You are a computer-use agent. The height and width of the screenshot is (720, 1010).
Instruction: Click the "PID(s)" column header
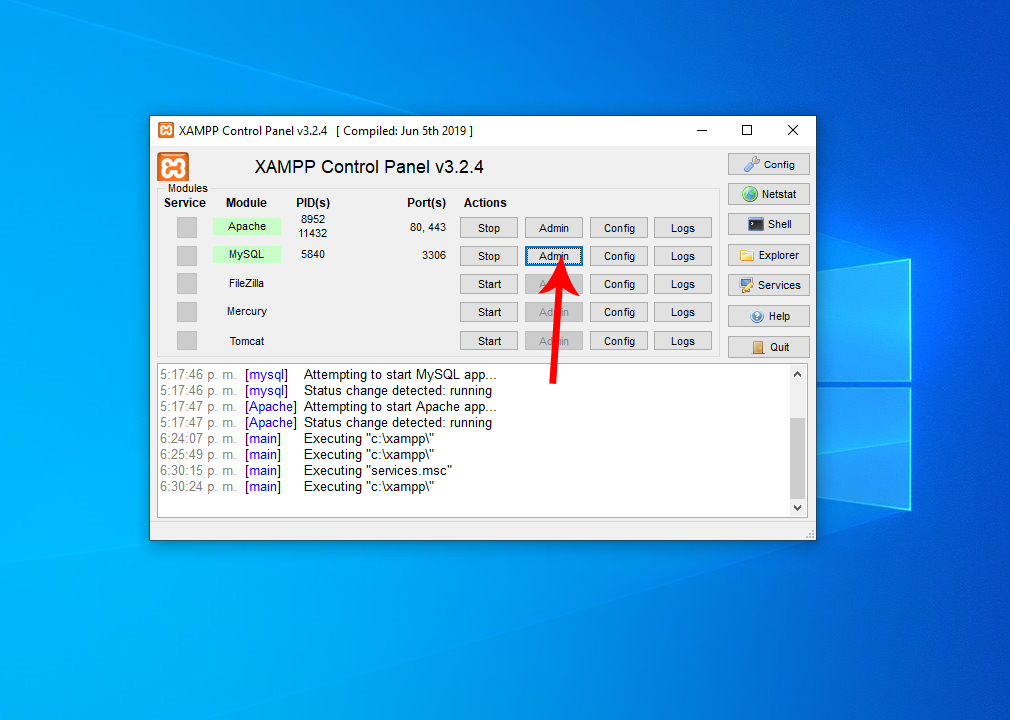click(x=313, y=203)
